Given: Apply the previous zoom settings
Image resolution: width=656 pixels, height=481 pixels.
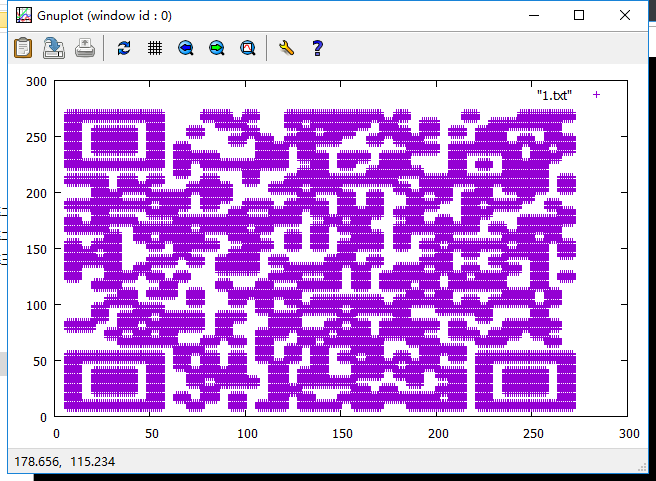Looking at the screenshot, I should [x=186, y=47].
